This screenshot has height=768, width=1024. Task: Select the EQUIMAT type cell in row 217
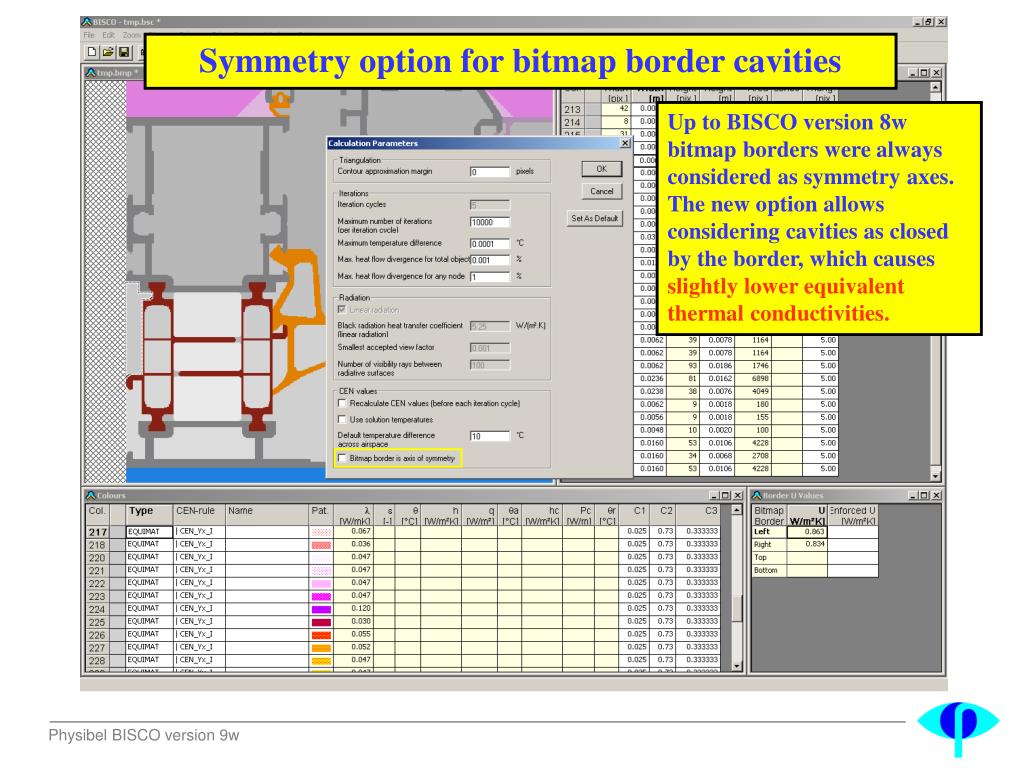pyautogui.click(x=149, y=532)
